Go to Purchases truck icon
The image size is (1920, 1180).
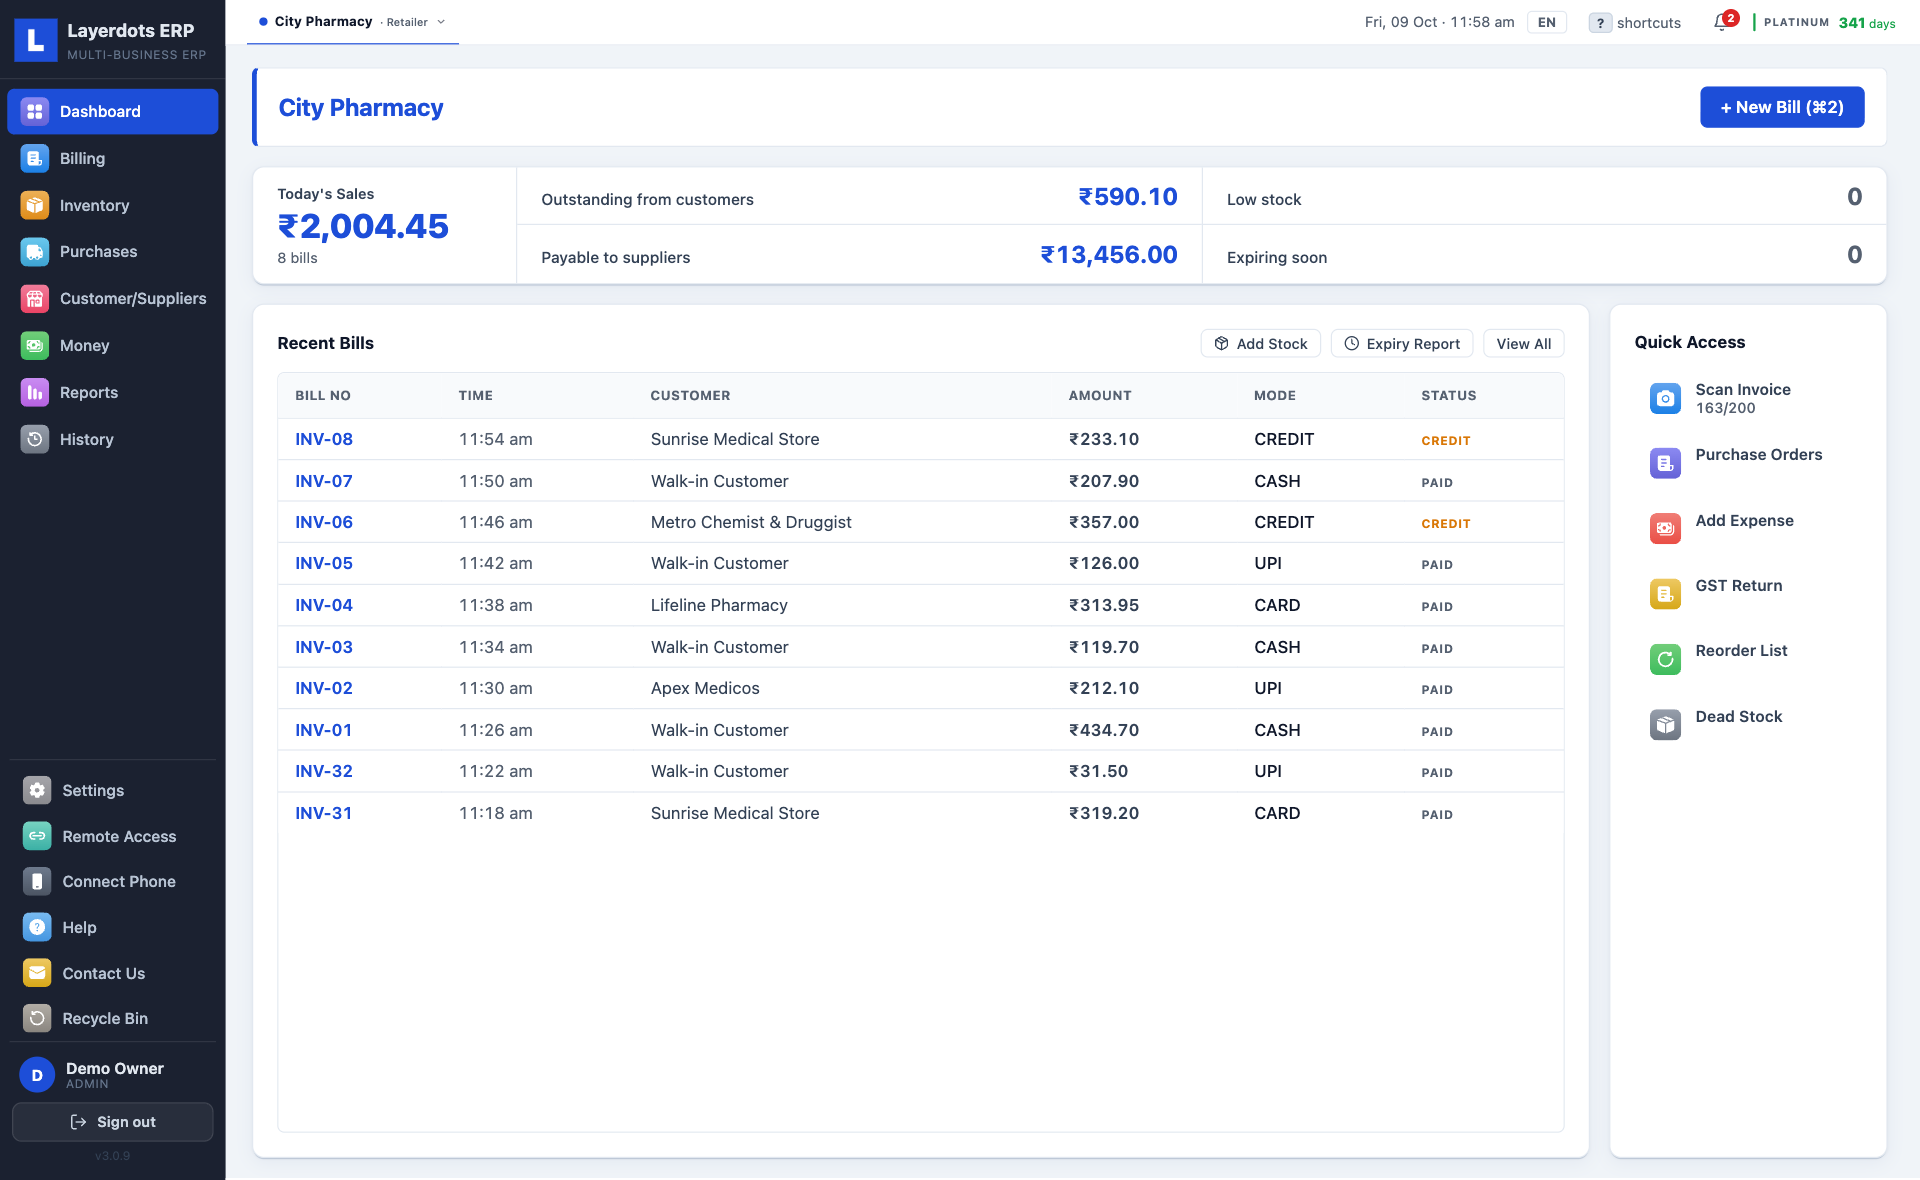[x=35, y=252]
